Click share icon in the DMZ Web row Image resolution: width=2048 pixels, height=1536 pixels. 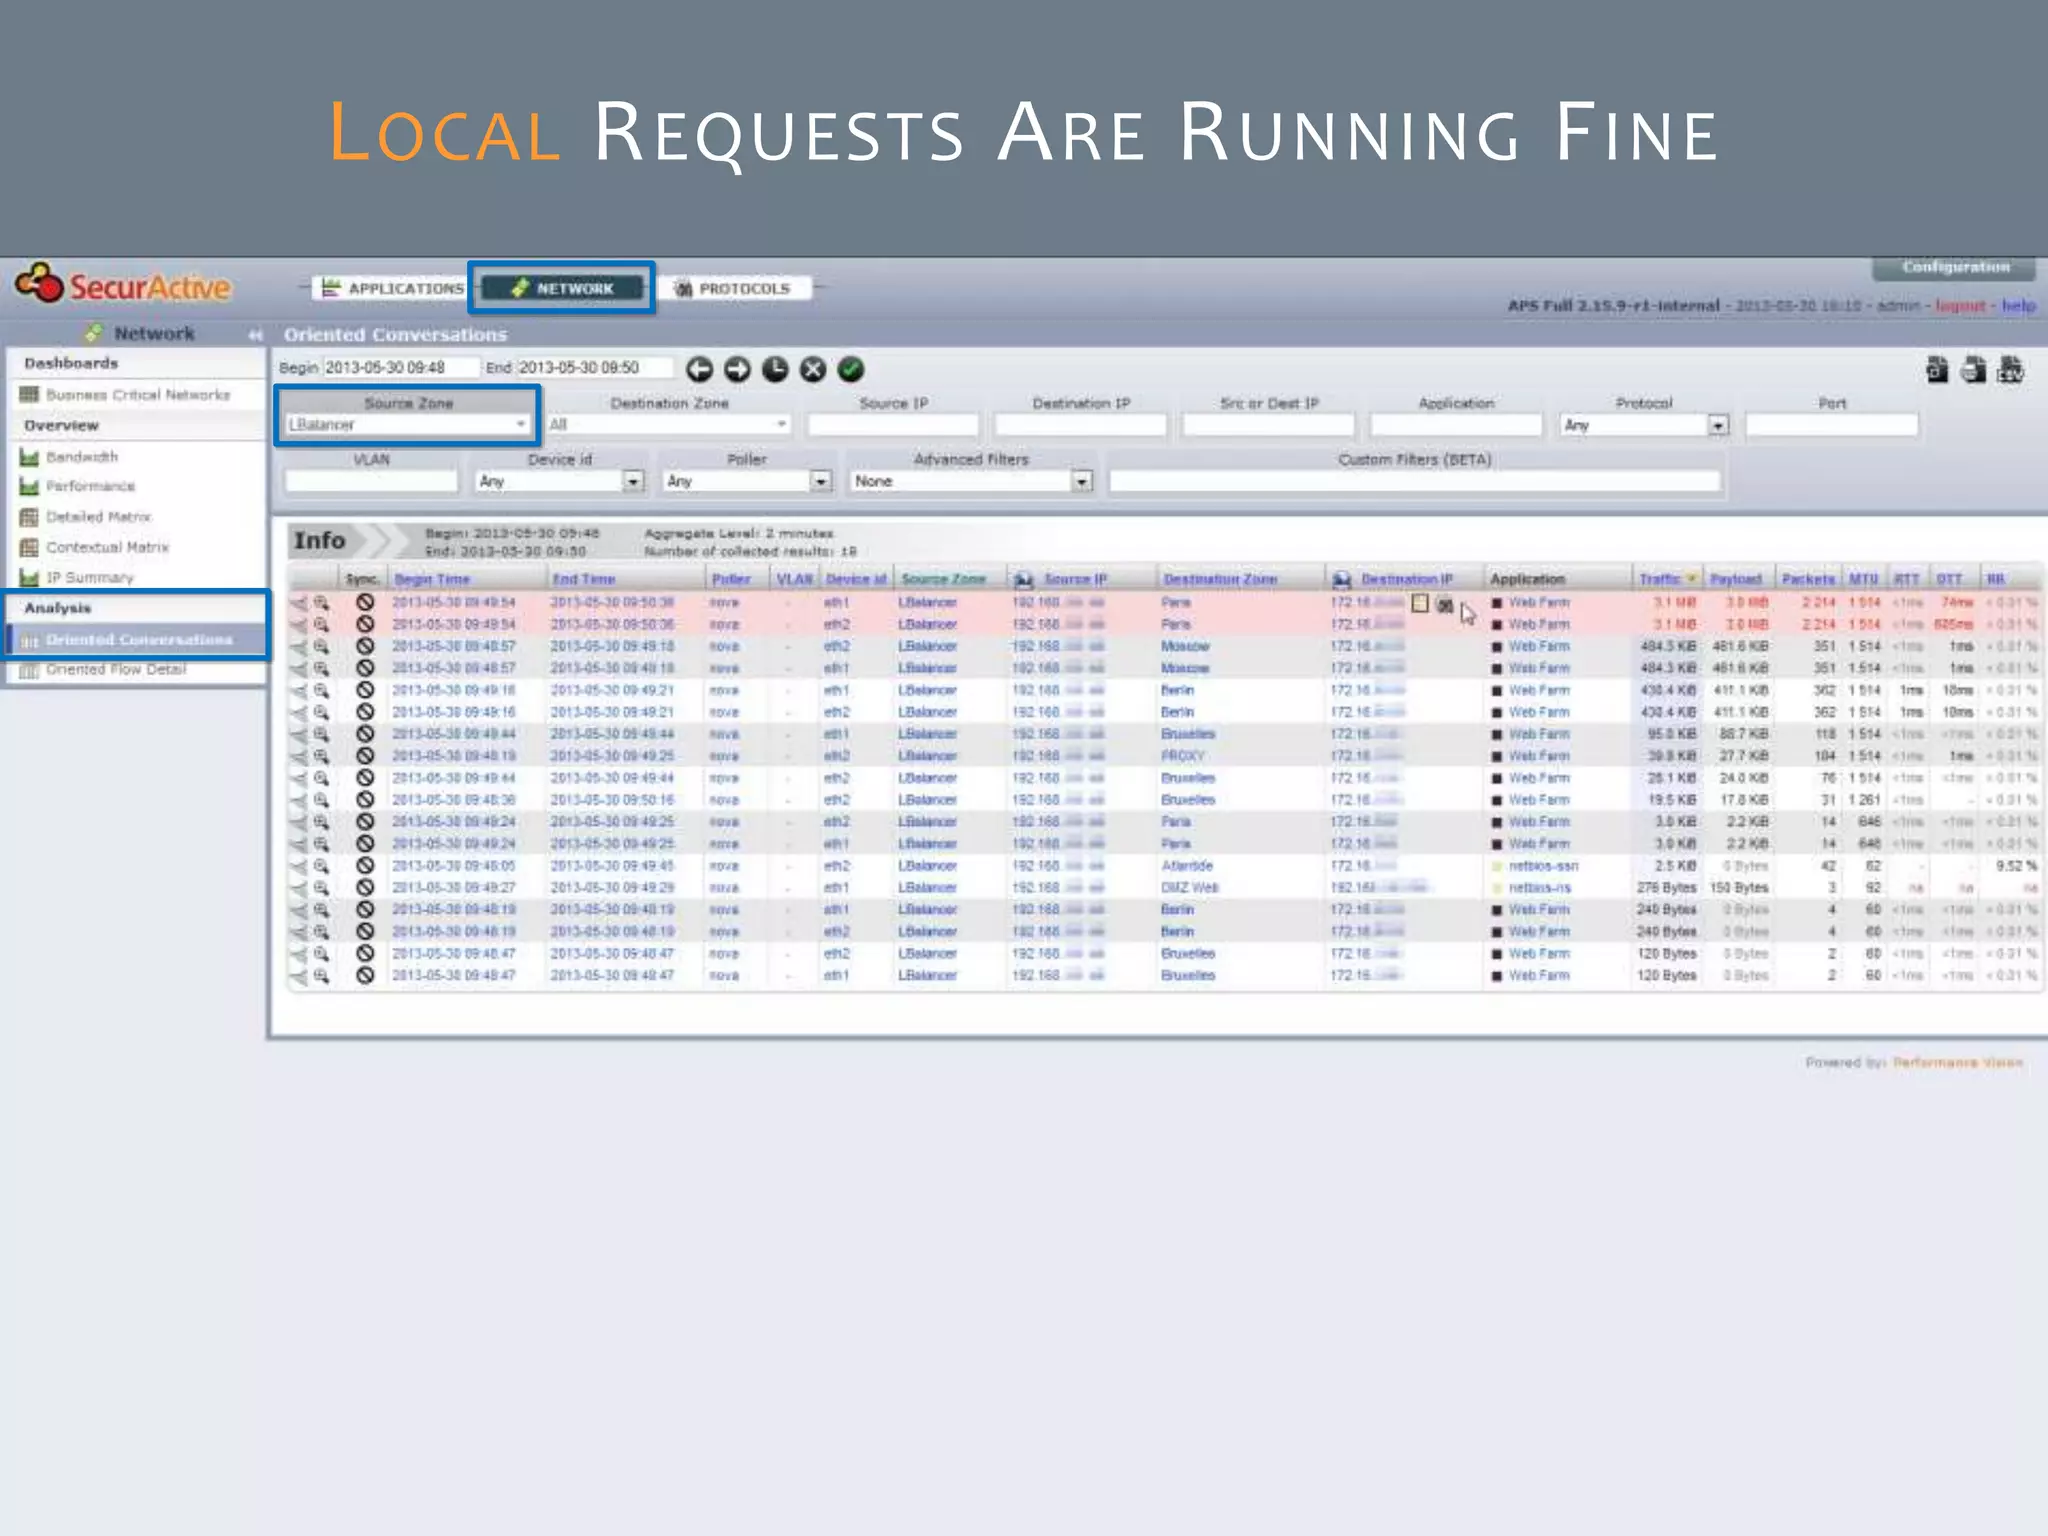pyautogui.click(x=299, y=888)
